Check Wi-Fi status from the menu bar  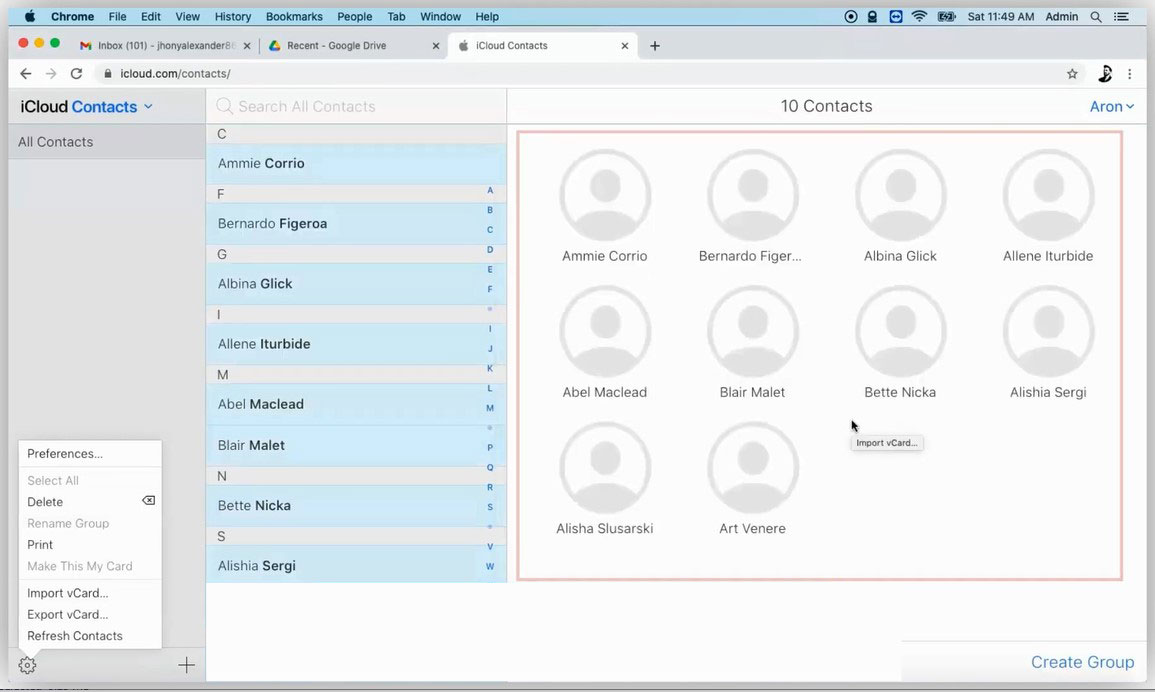coord(918,16)
